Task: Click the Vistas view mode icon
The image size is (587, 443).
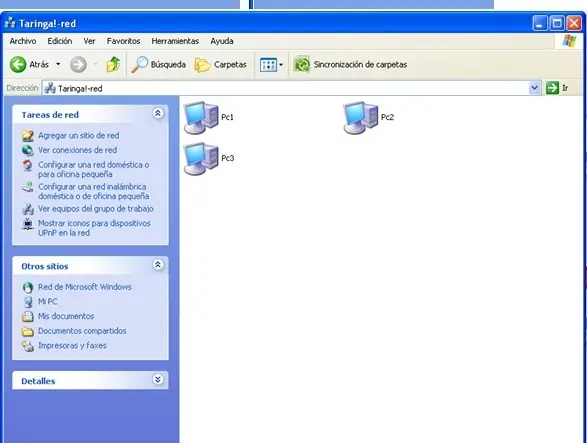Action: click(x=268, y=64)
